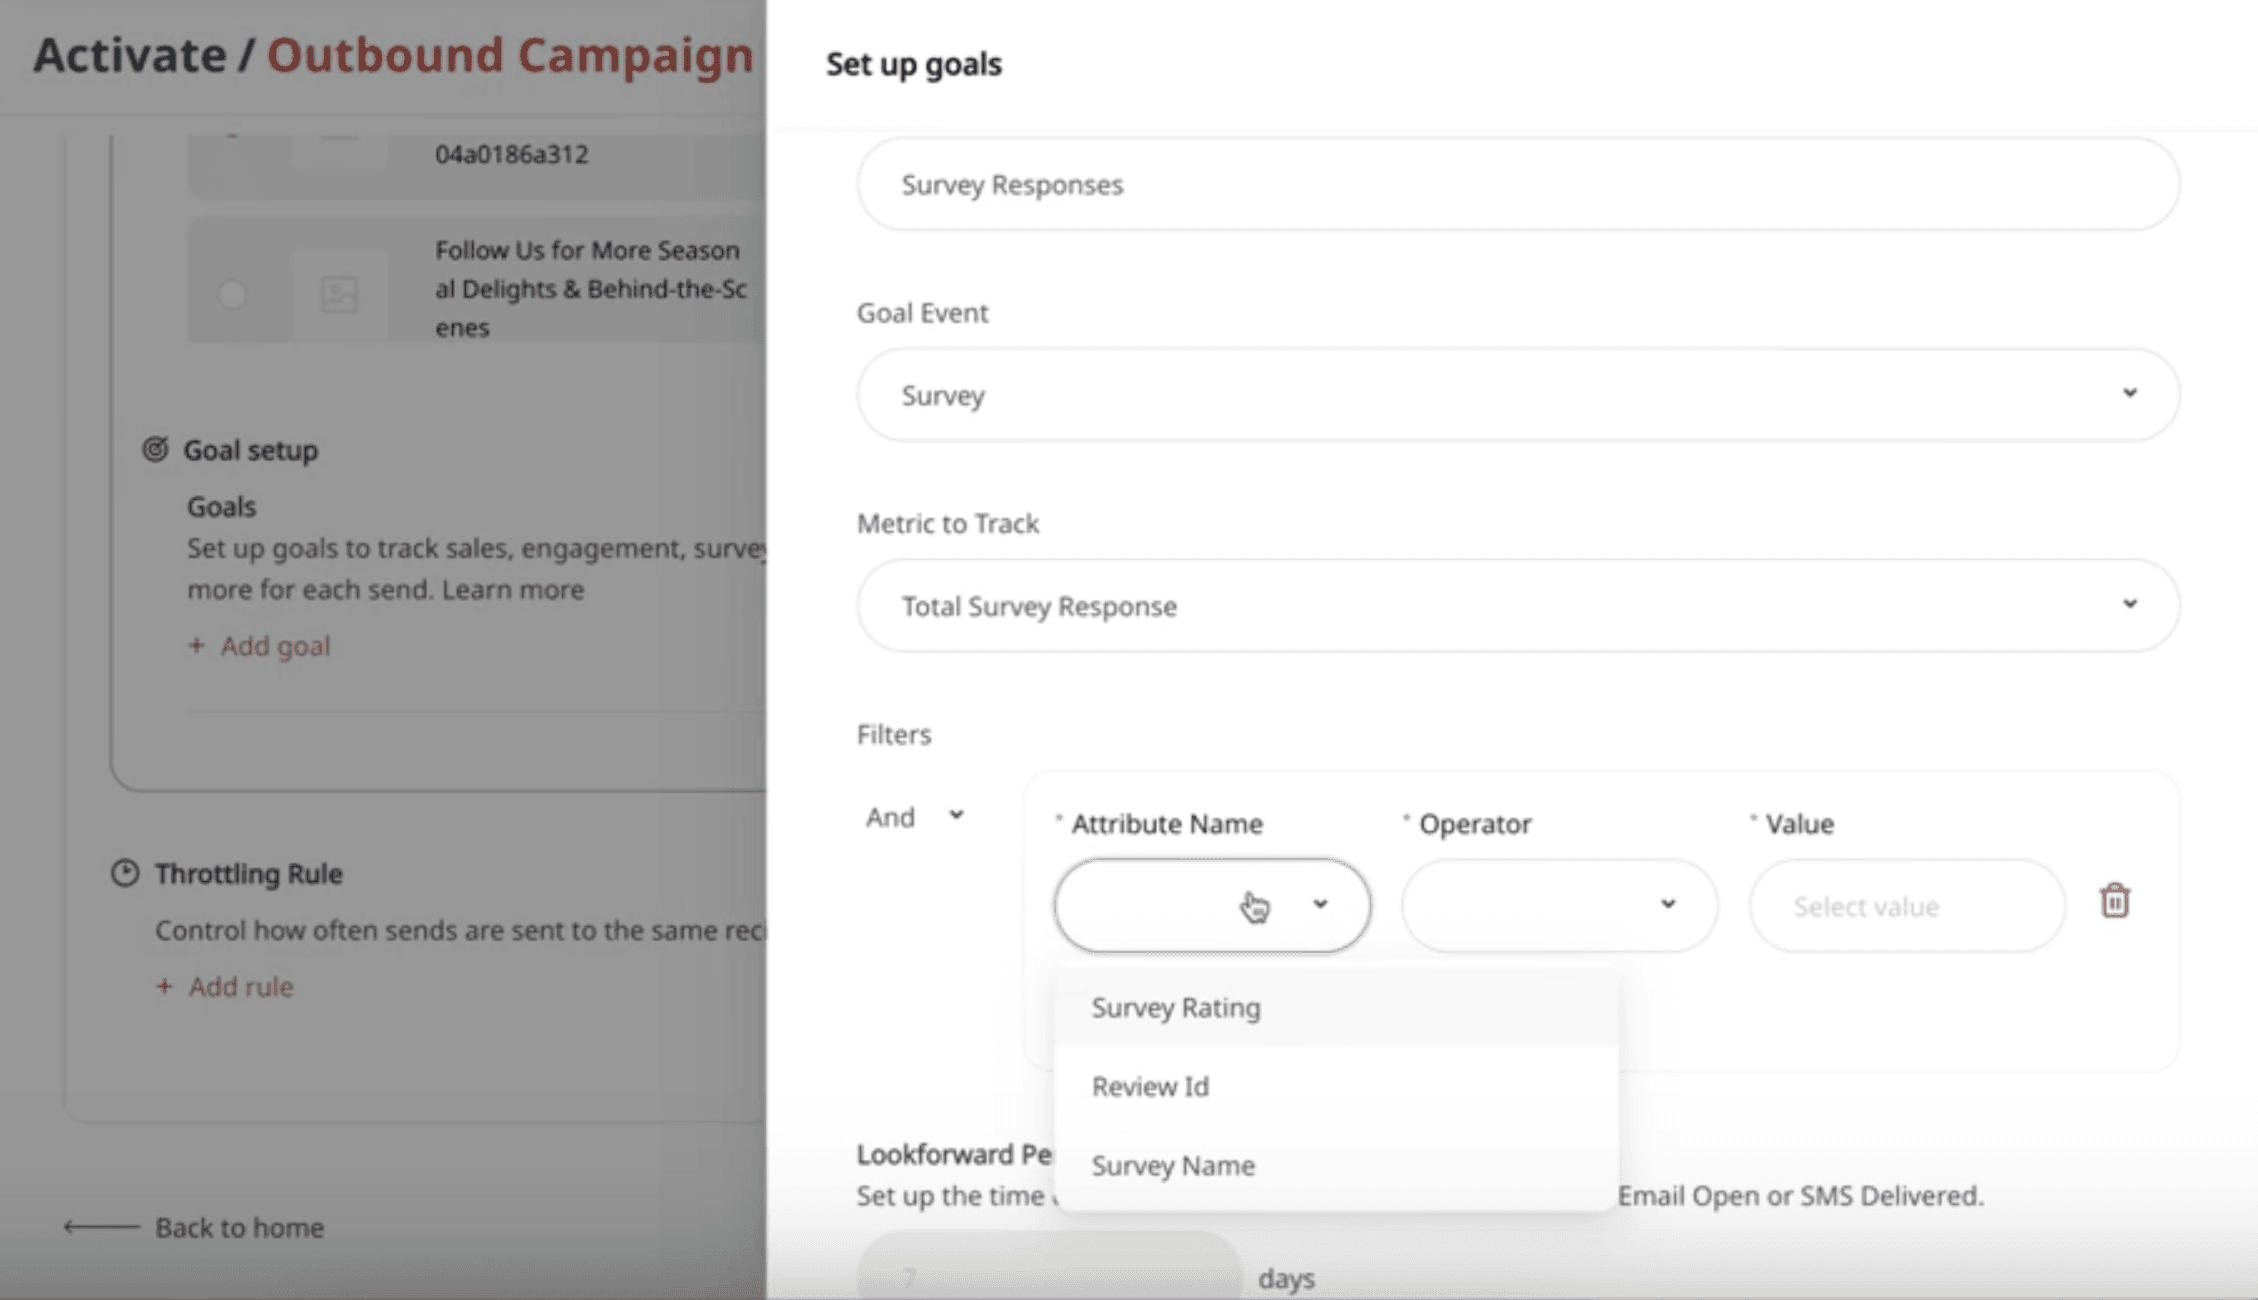Click the trash icon to delete filter

click(2114, 901)
